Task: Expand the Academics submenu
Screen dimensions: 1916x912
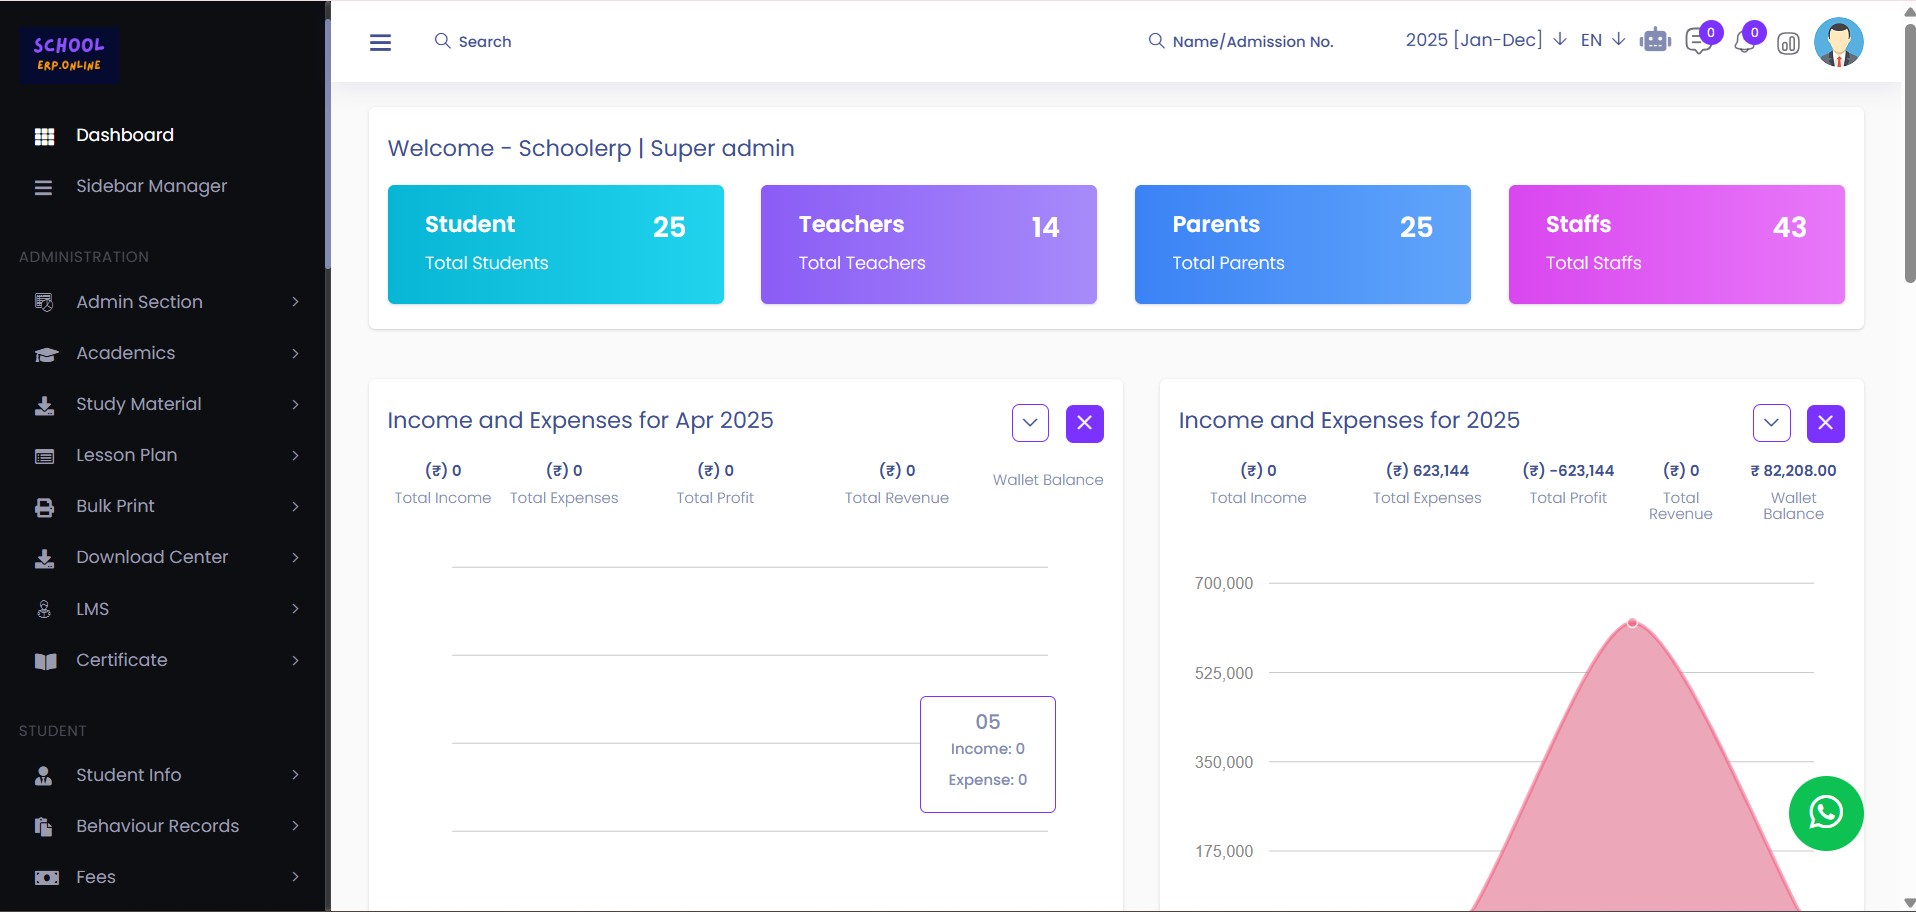Action: click(x=124, y=353)
